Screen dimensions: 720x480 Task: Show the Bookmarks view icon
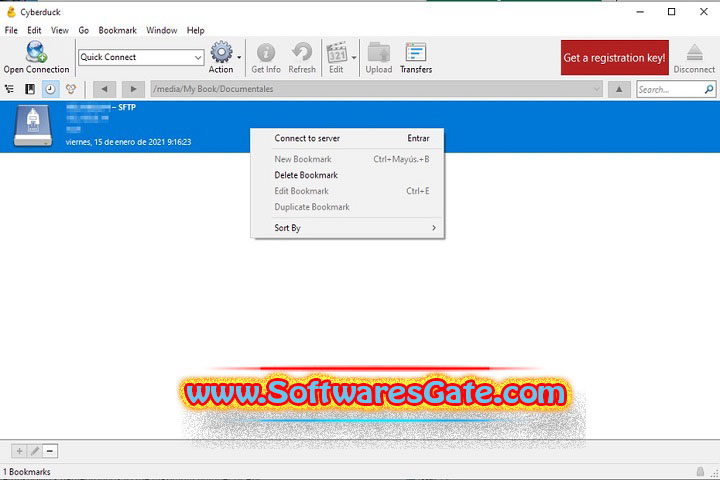coord(30,89)
